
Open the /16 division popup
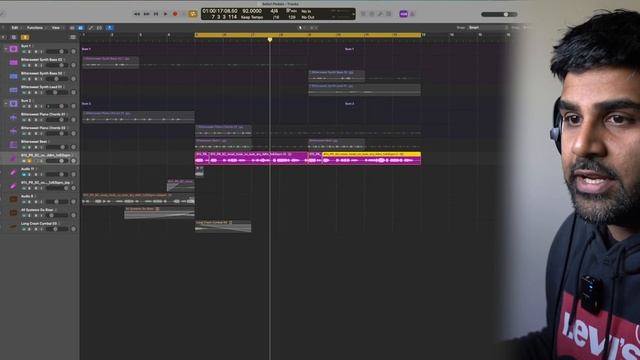[x=276, y=18]
